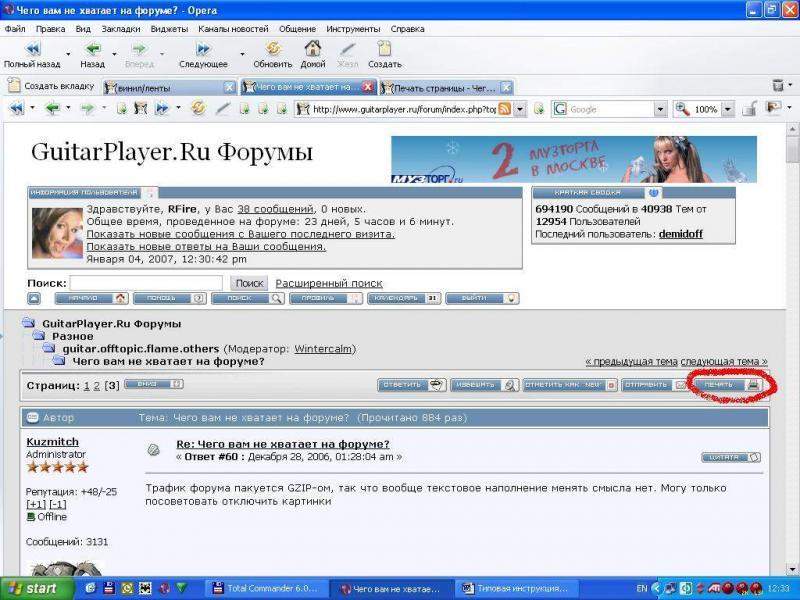
Task: Close the винил/ленты tab
Action: coord(230,88)
